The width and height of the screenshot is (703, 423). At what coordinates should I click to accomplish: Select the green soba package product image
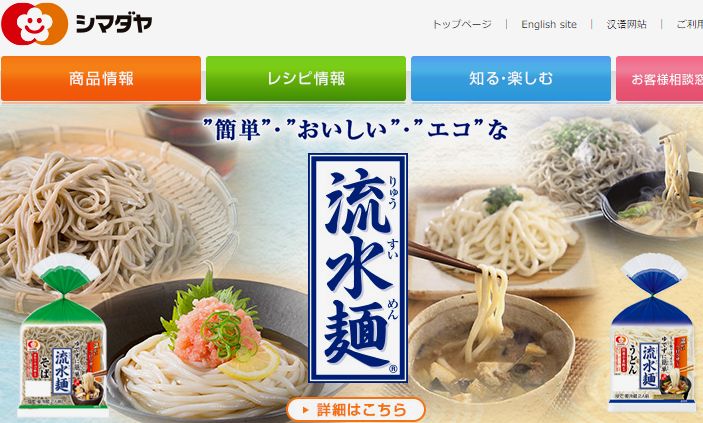point(63,336)
